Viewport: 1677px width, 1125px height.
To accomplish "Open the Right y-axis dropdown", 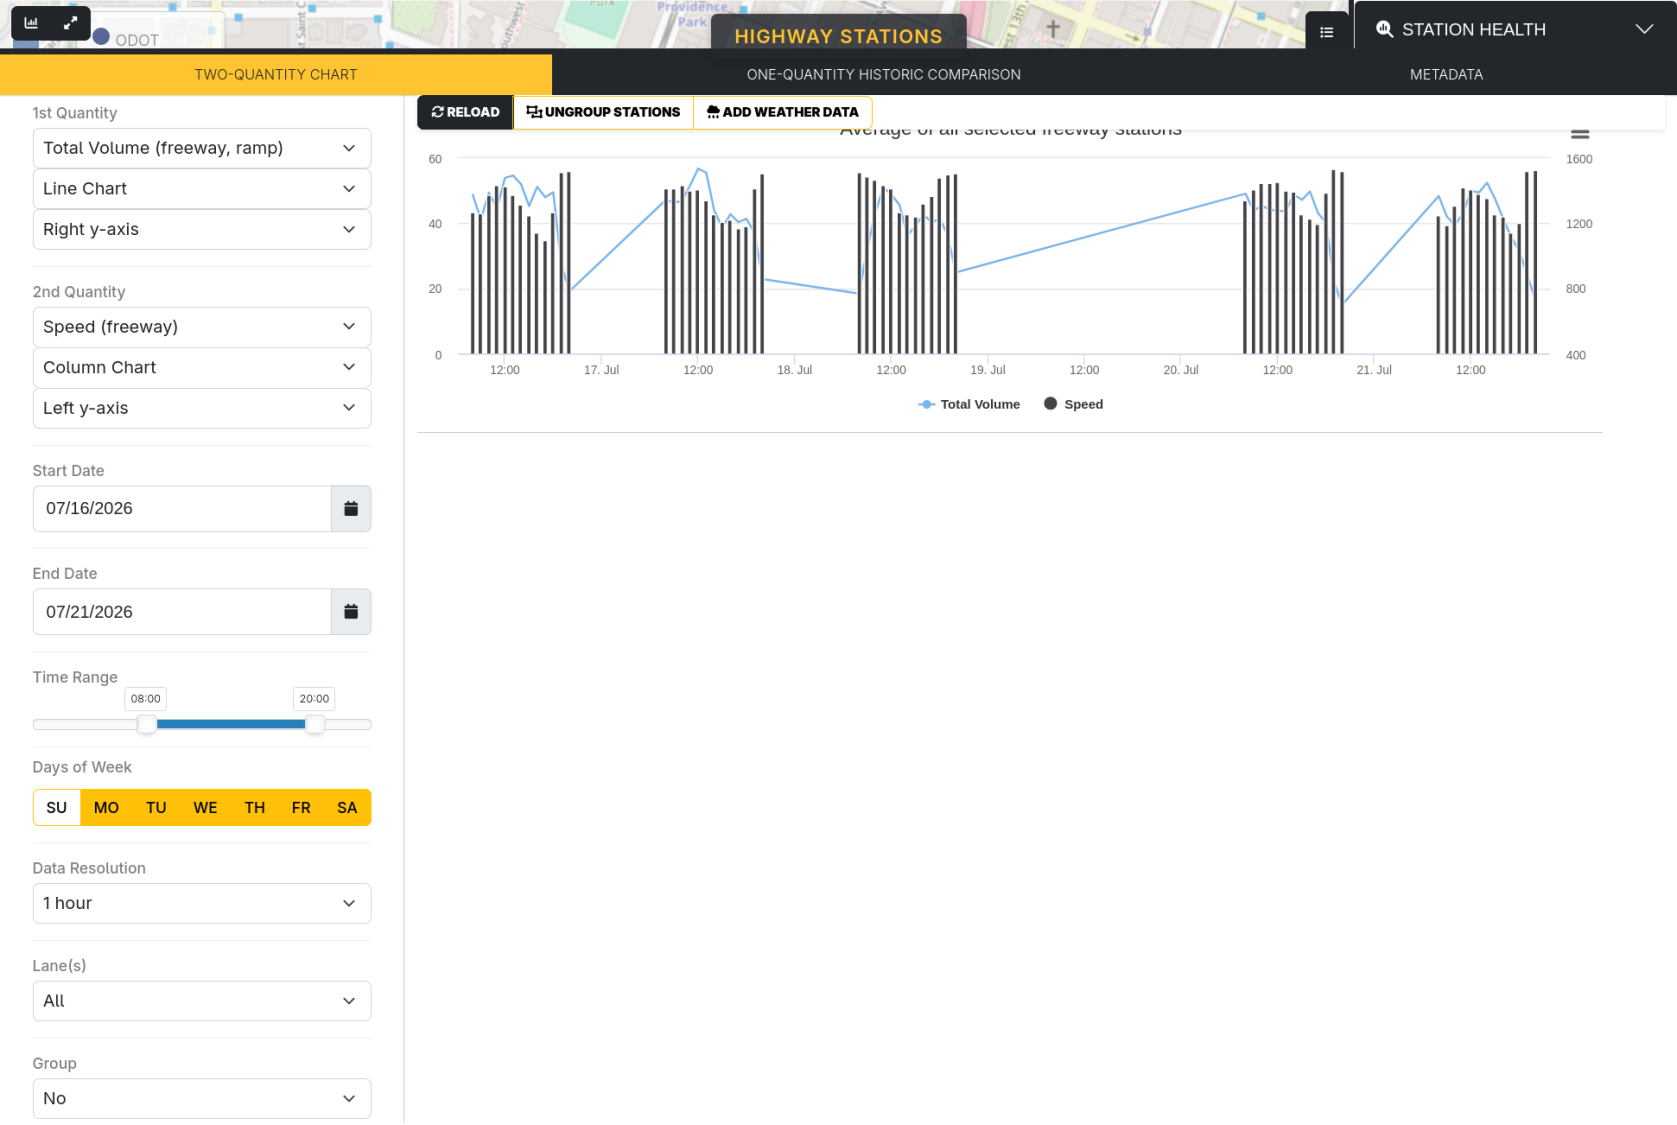I will [x=202, y=230].
